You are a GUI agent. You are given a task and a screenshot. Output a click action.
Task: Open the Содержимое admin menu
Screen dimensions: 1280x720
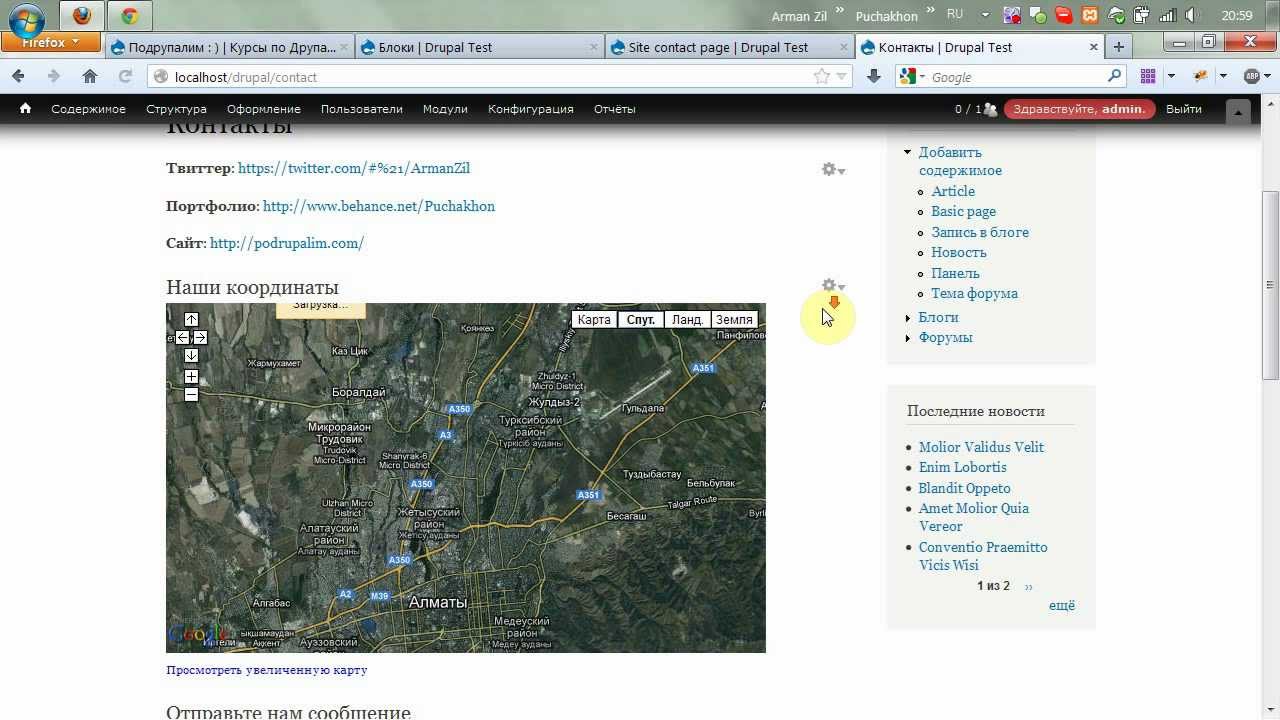89,109
